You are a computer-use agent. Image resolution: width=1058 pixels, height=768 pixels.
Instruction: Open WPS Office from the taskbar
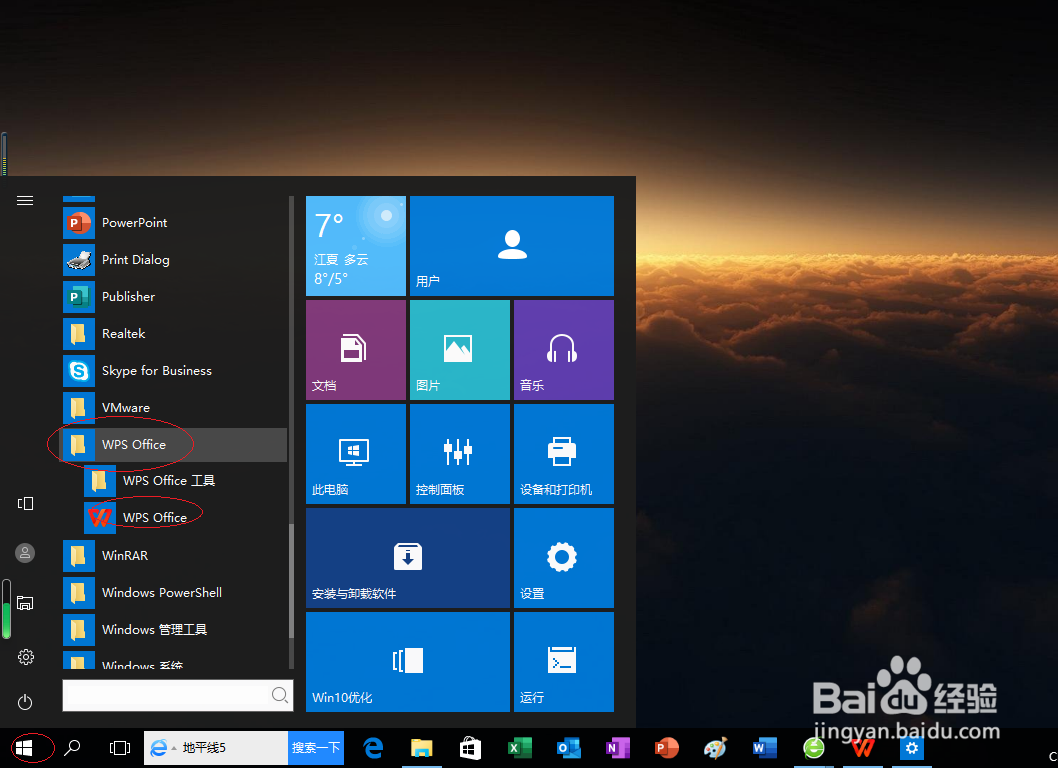pyautogui.click(x=862, y=748)
